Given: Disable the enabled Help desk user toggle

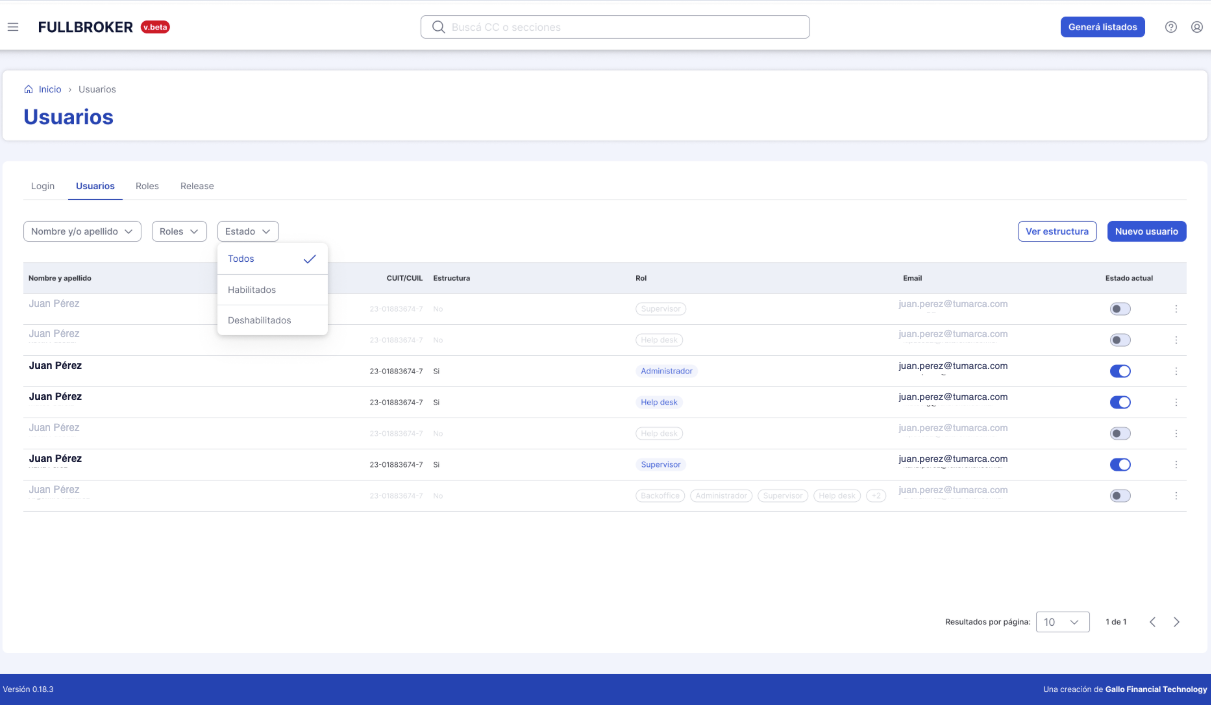Looking at the screenshot, I should [1120, 402].
